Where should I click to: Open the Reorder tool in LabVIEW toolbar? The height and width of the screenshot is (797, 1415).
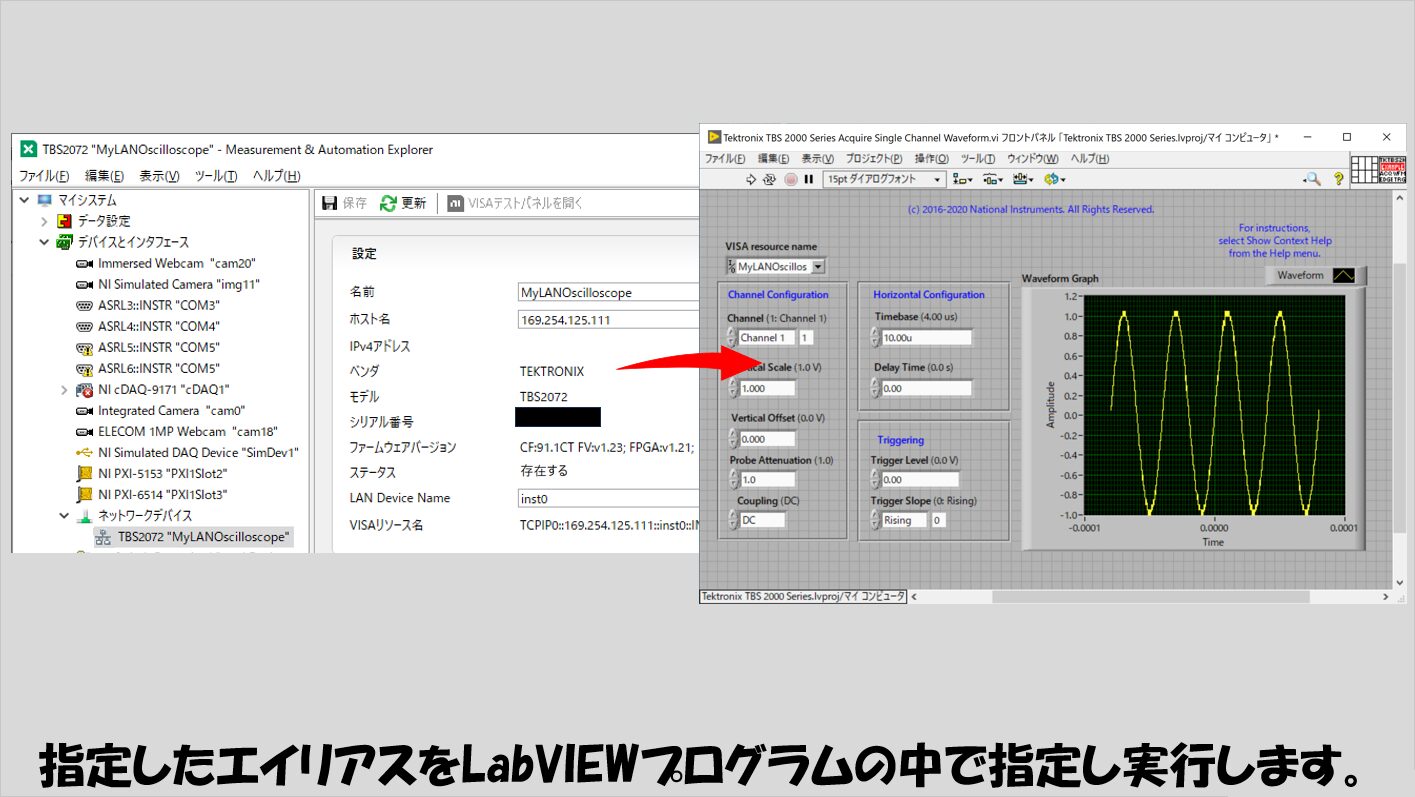click(1054, 179)
